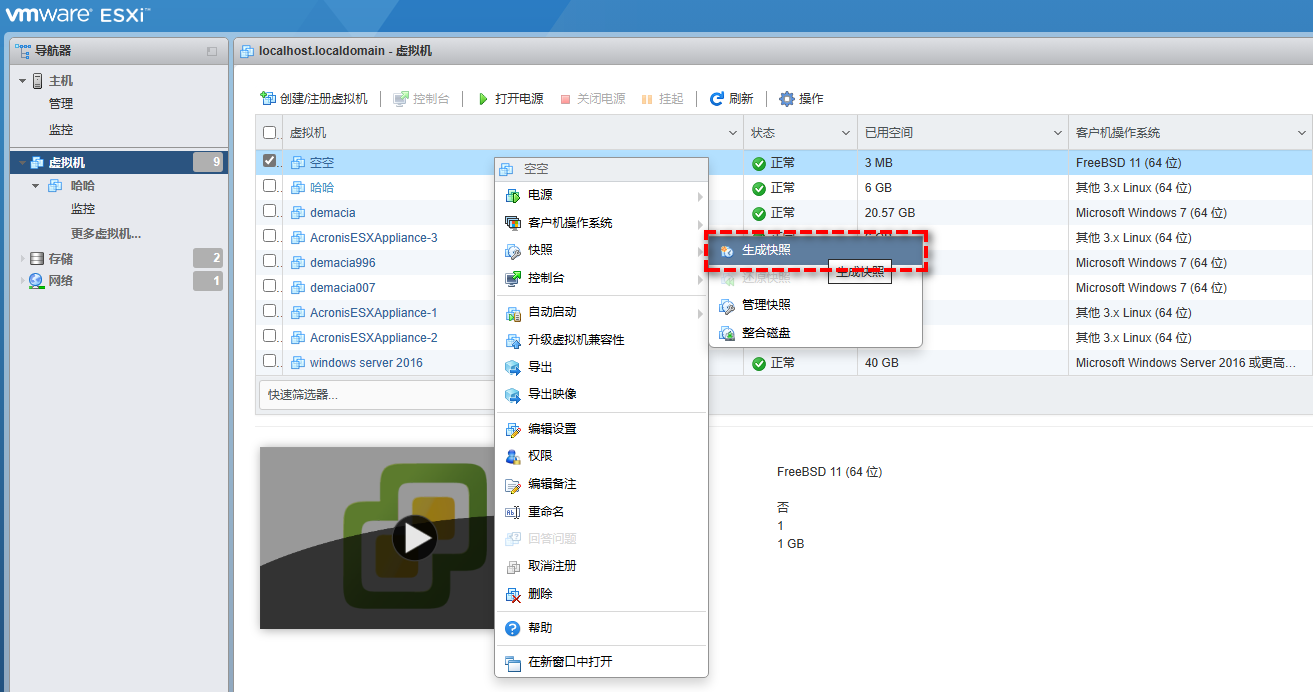1313x692 pixels.
Task: Select the 升级虚拟机兼容性 upgrade icon
Action: 513,340
